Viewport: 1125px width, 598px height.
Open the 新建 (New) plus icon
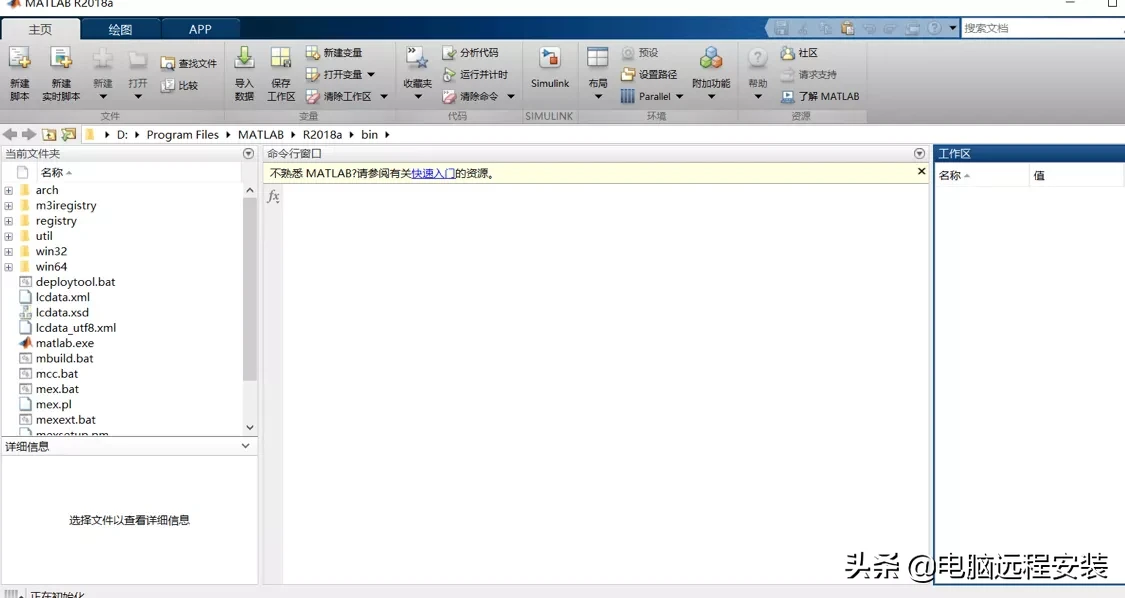click(103, 60)
